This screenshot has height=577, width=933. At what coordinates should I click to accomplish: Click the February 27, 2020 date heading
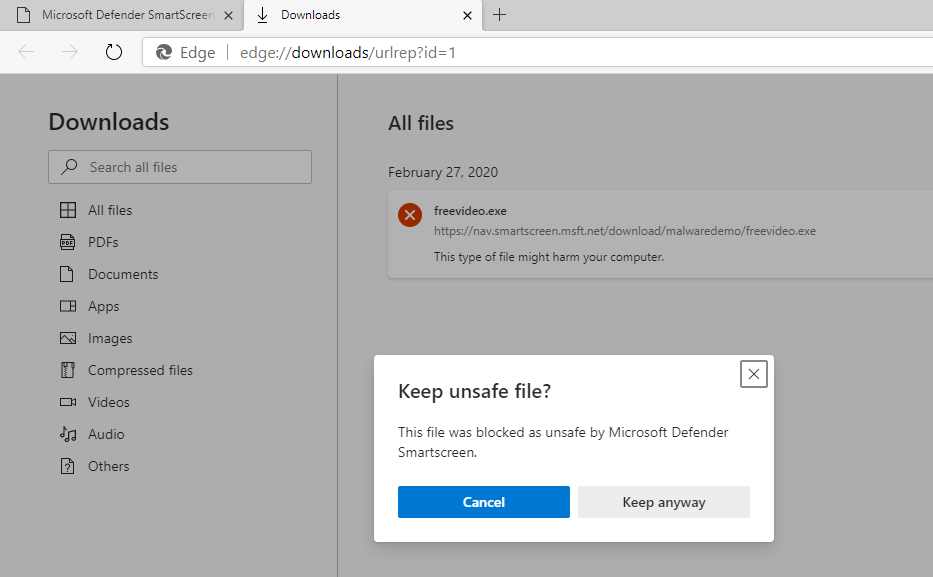point(443,172)
